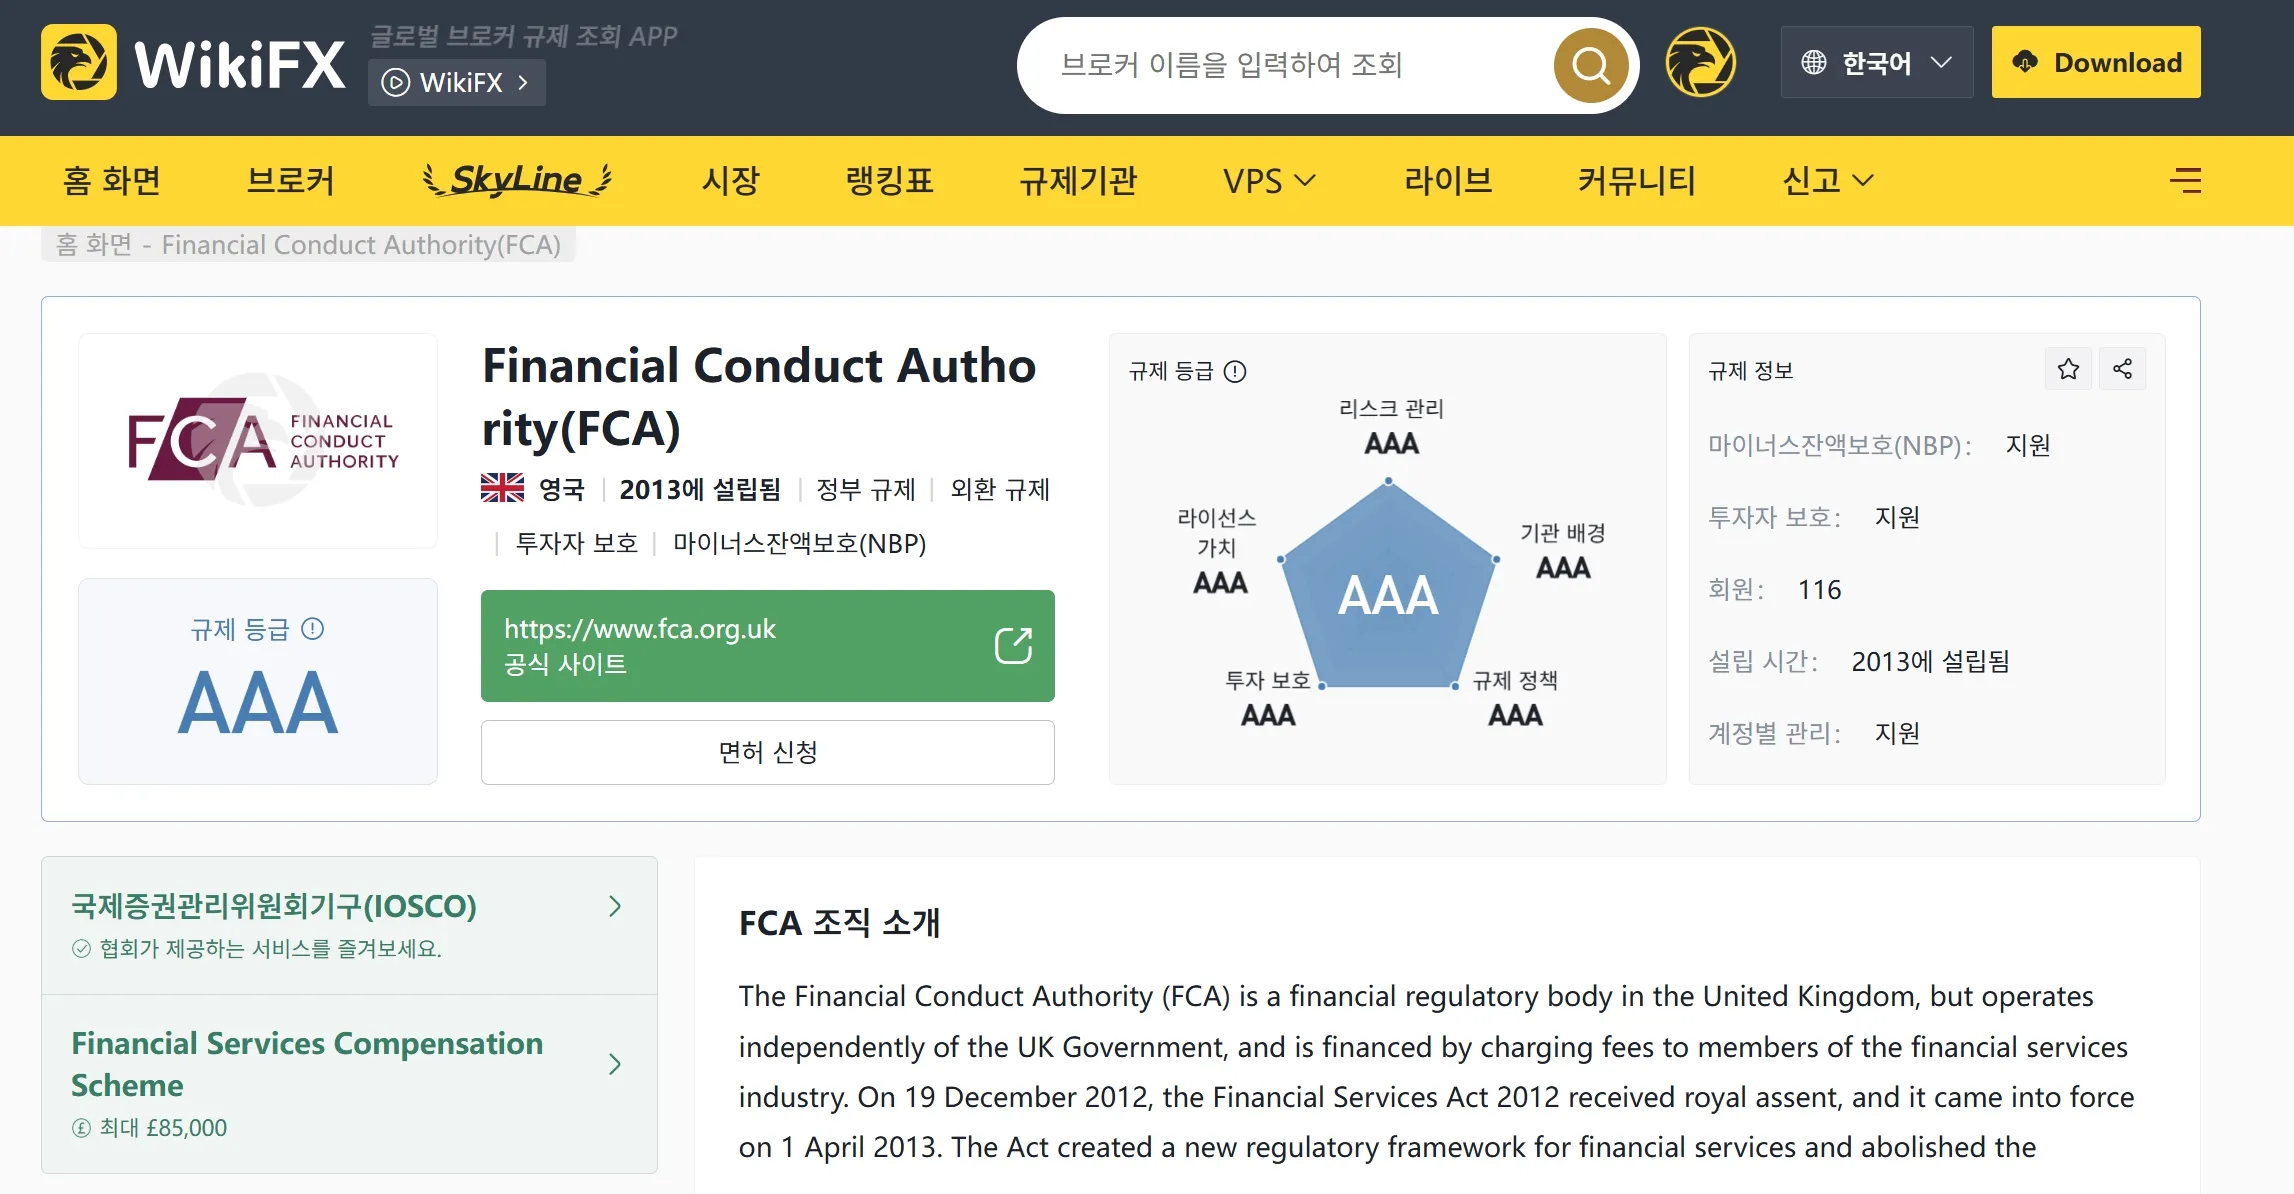Click the 리스크 관리 AAA label
Screen dimensions: 2294x1194
[x=1391, y=426]
